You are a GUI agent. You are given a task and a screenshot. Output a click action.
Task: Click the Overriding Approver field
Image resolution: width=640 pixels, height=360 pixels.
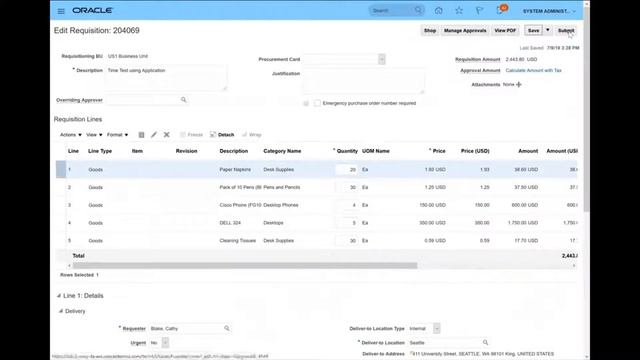(143, 100)
